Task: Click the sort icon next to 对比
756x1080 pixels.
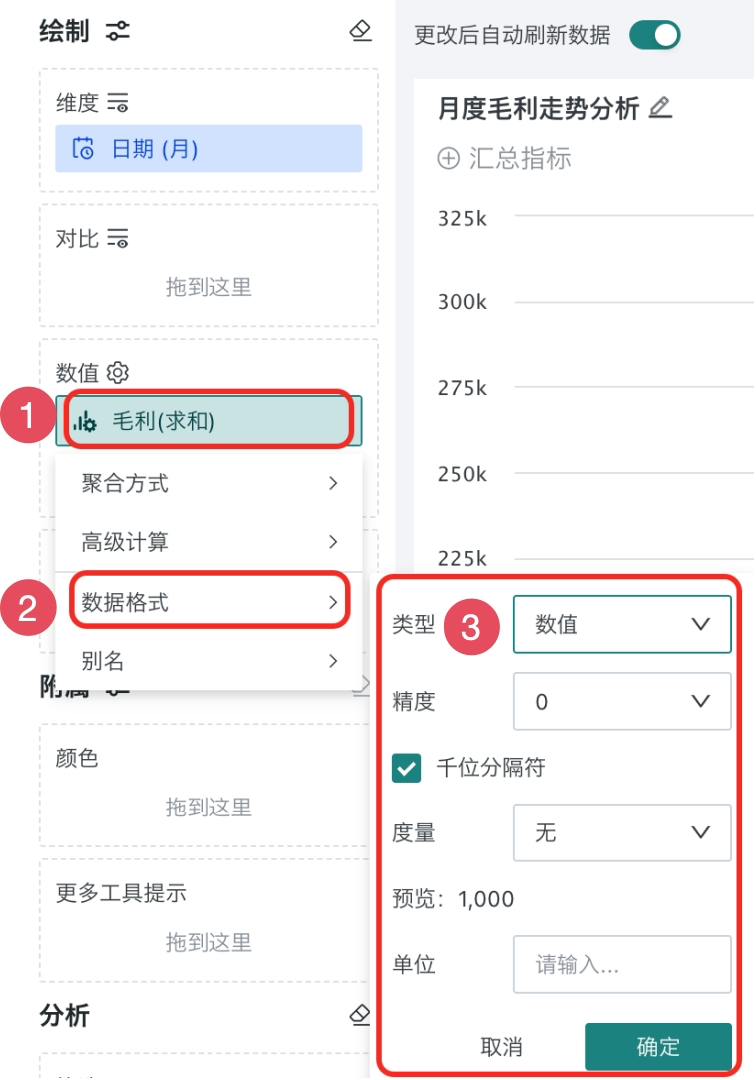Action: (x=118, y=238)
